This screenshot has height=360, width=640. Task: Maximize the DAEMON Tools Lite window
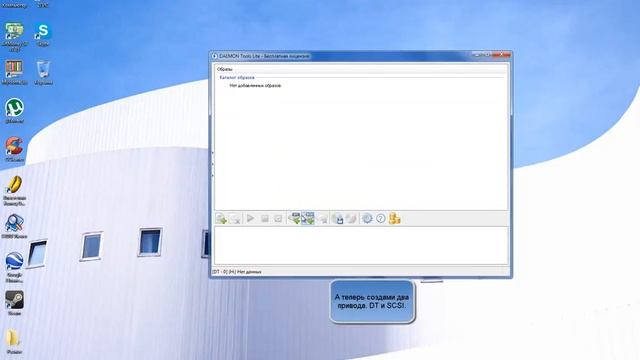tap(487, 55)
